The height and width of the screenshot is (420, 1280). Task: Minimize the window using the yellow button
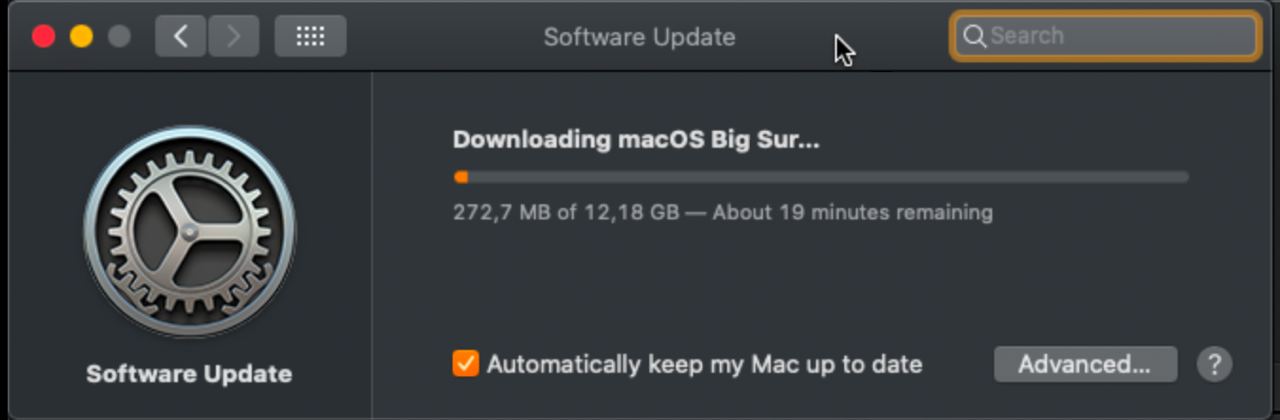pos(81,37)
